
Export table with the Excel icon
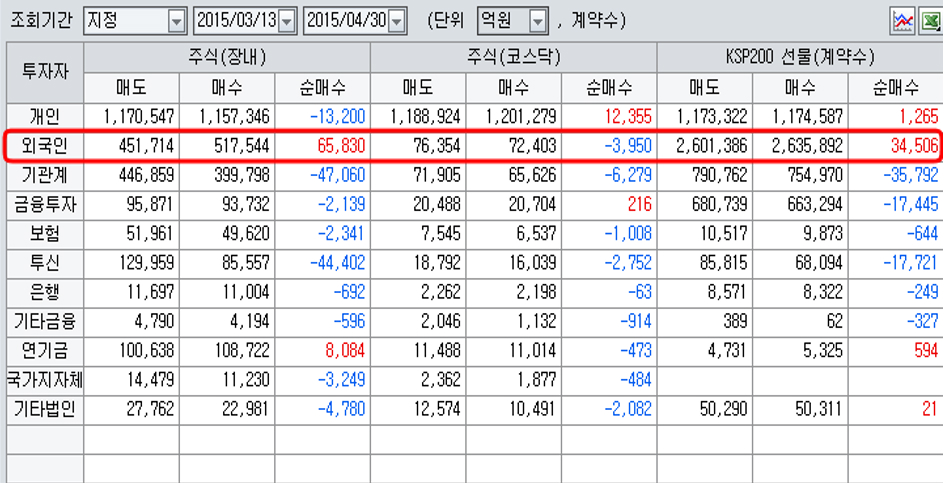928,20
